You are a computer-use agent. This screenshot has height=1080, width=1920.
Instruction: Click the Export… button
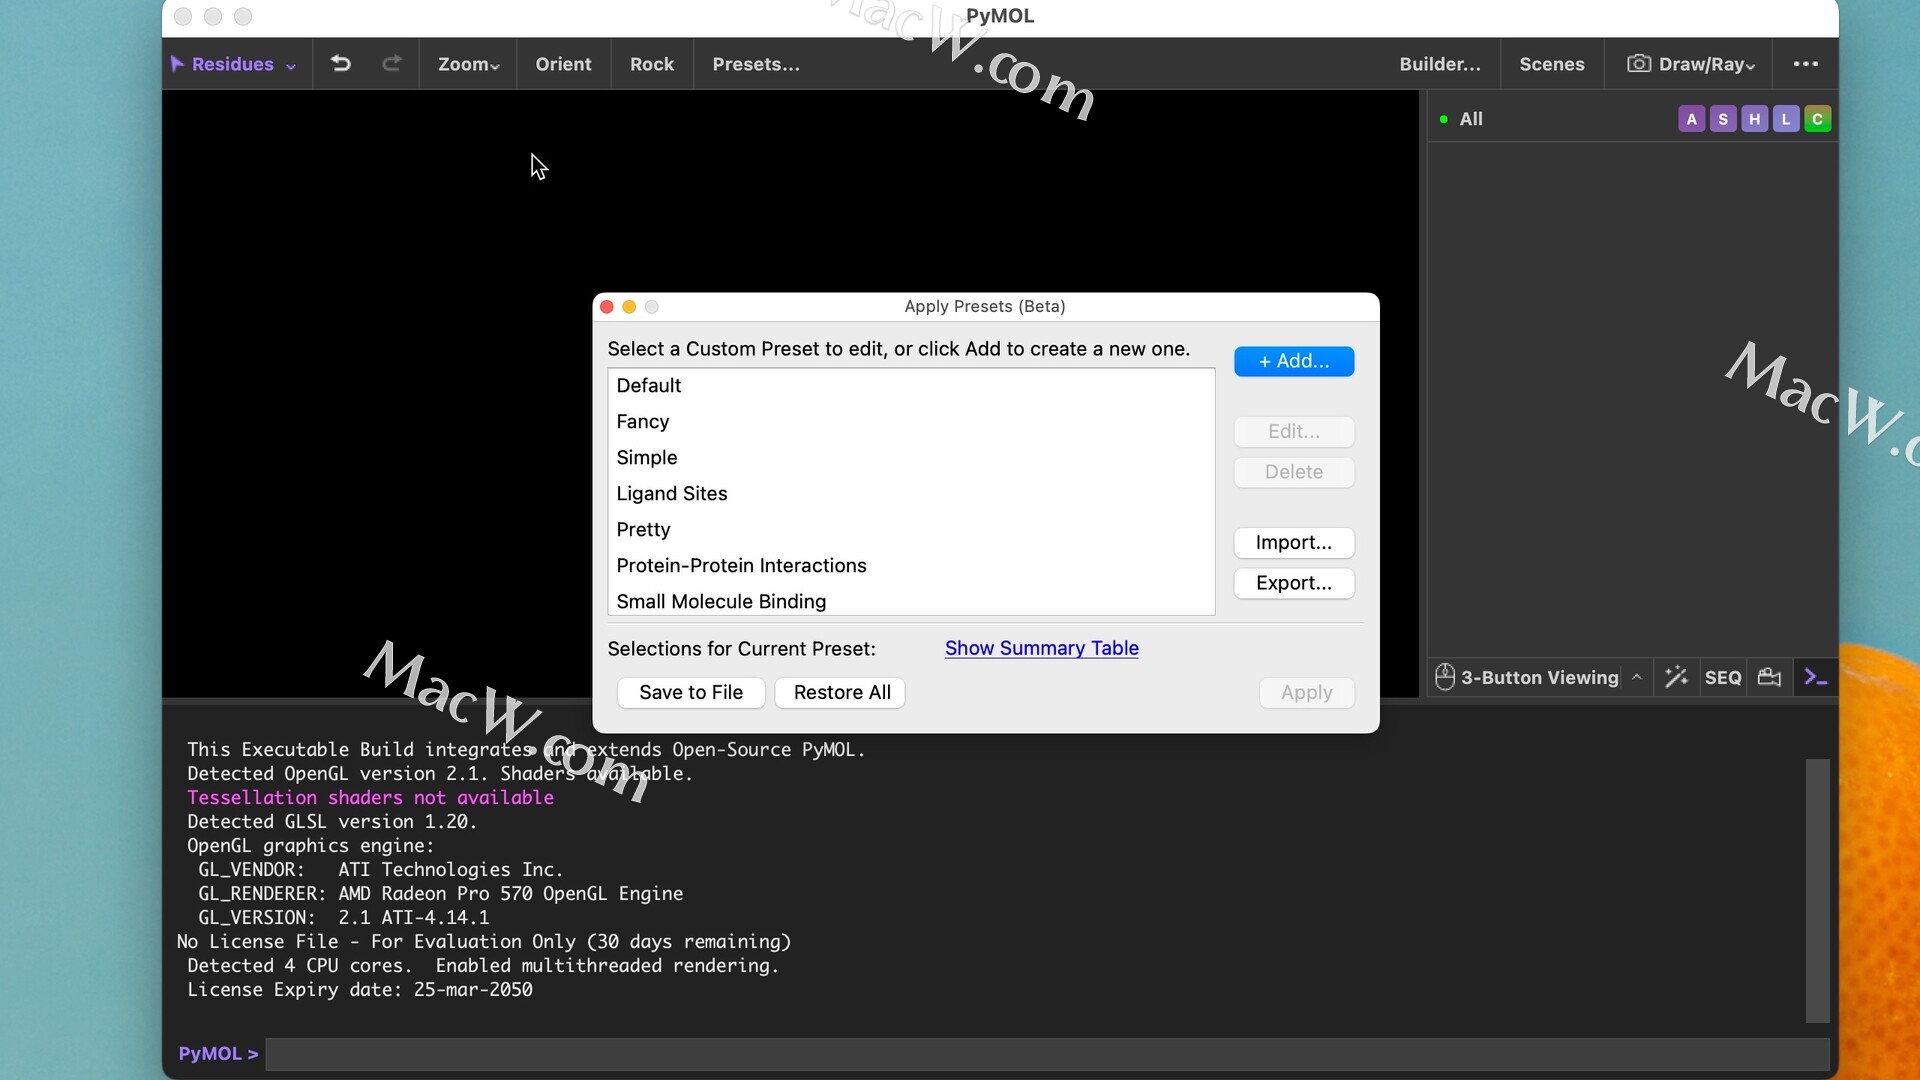point(1294,583)
